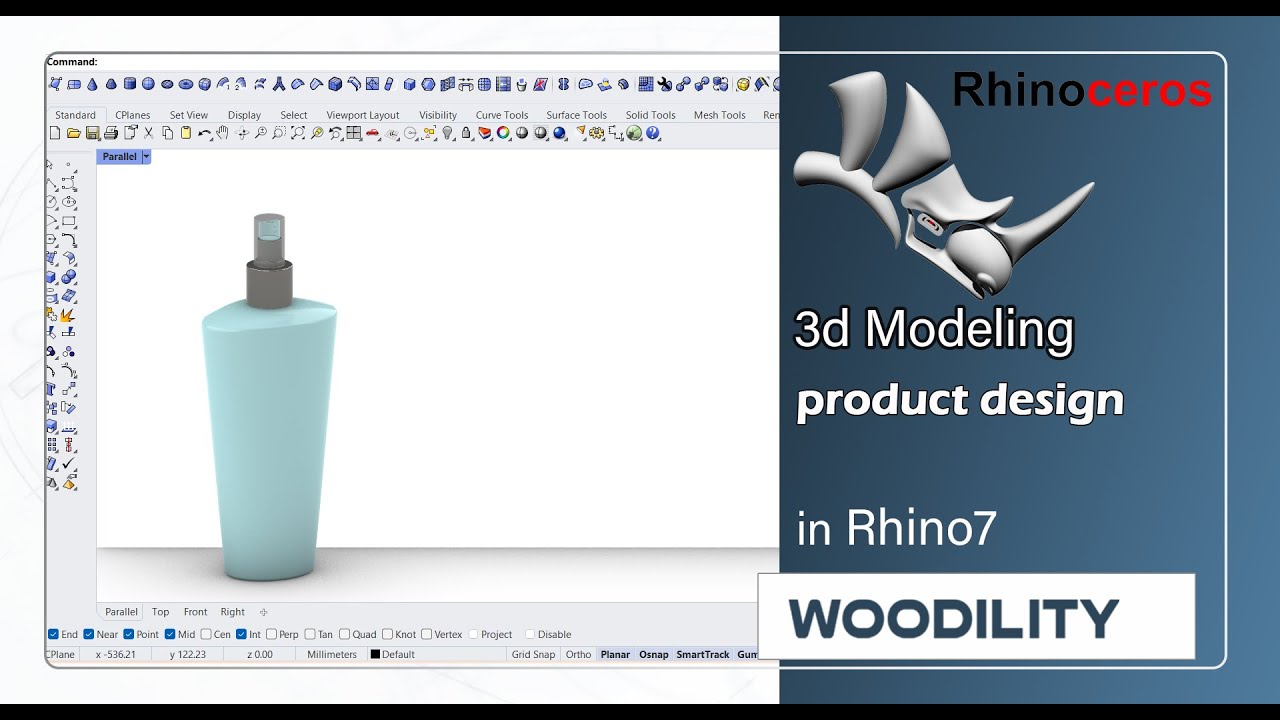This screenshot has height=720, width=1280.
Task: Select the Sphere solid tool
Action: pos(148,84)
